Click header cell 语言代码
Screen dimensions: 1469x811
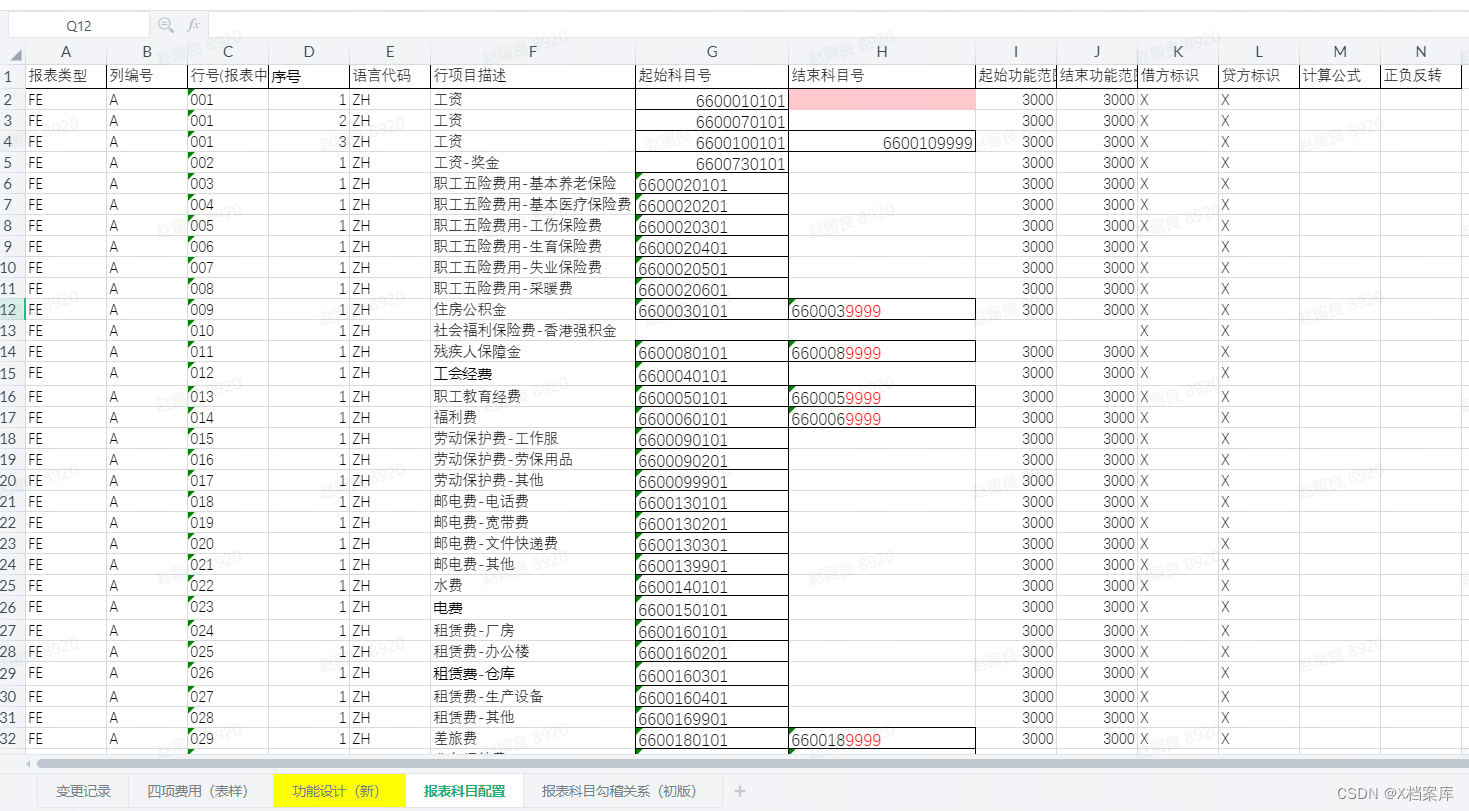click(390, 76)
